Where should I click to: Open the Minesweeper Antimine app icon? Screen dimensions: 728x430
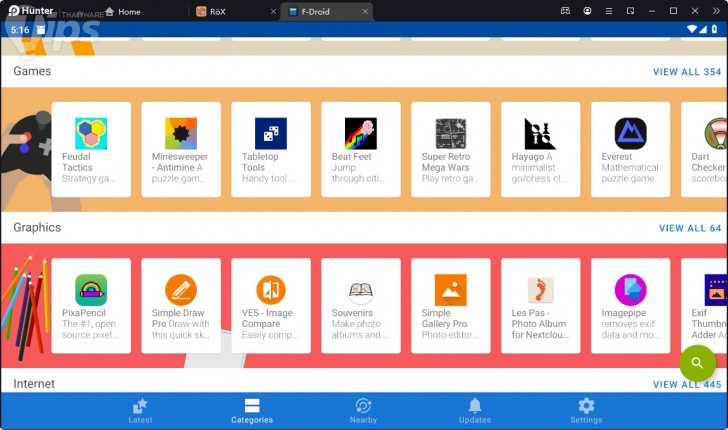point(181,134)
